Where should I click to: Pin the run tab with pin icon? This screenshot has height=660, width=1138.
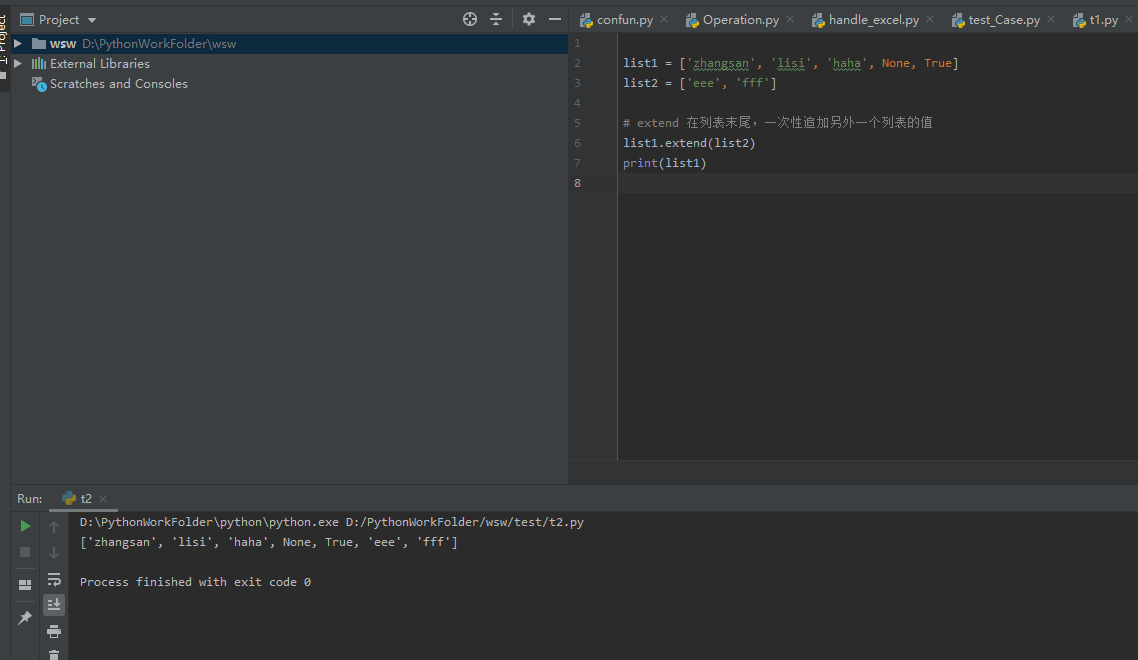pos(25,618)
